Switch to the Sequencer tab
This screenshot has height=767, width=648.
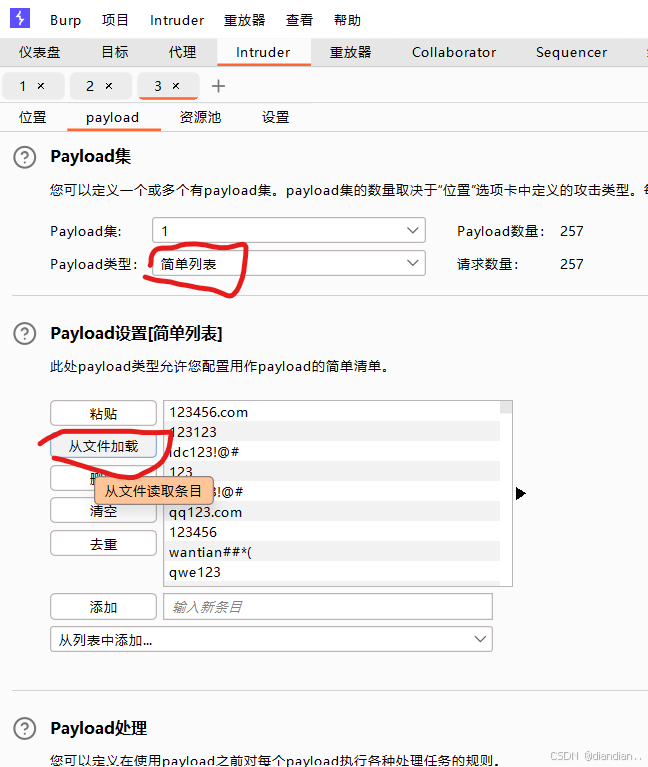click(x=571, y=52)
